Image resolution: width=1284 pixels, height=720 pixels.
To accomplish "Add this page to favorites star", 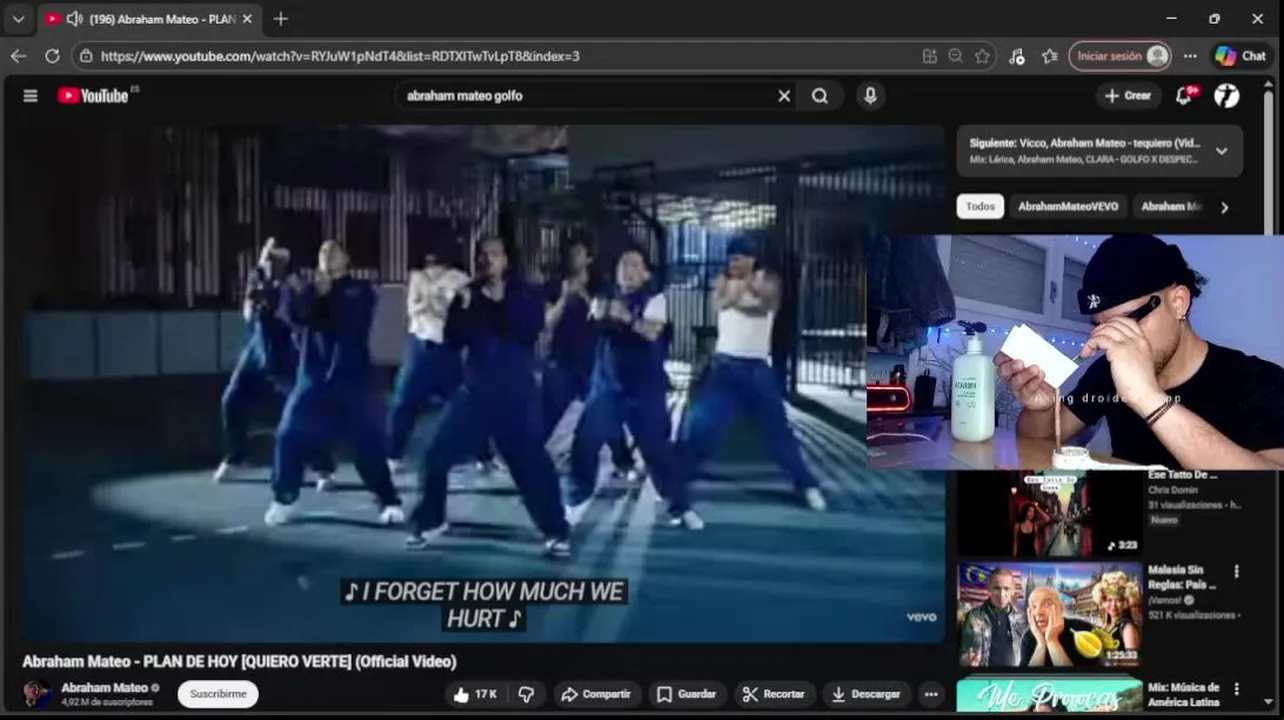I will (x=982, y=56).
